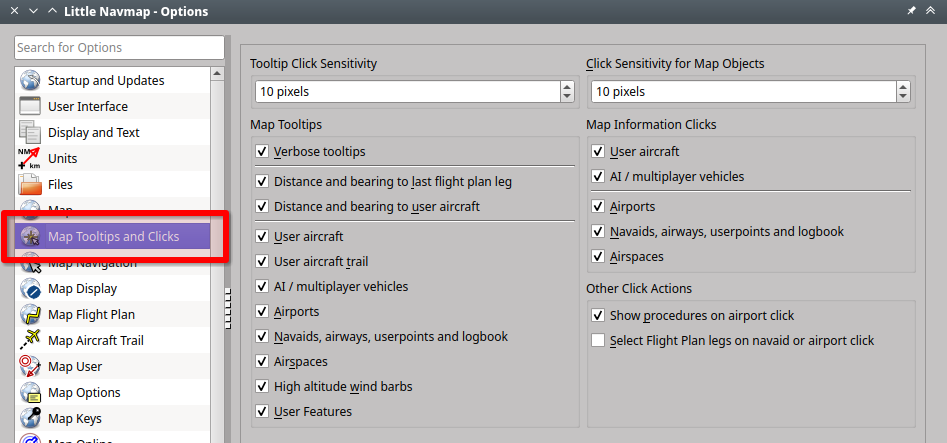The height and width of the screenshot is (443, 947).
Task: Select Display and Text category
Action: tap(113, 132)
